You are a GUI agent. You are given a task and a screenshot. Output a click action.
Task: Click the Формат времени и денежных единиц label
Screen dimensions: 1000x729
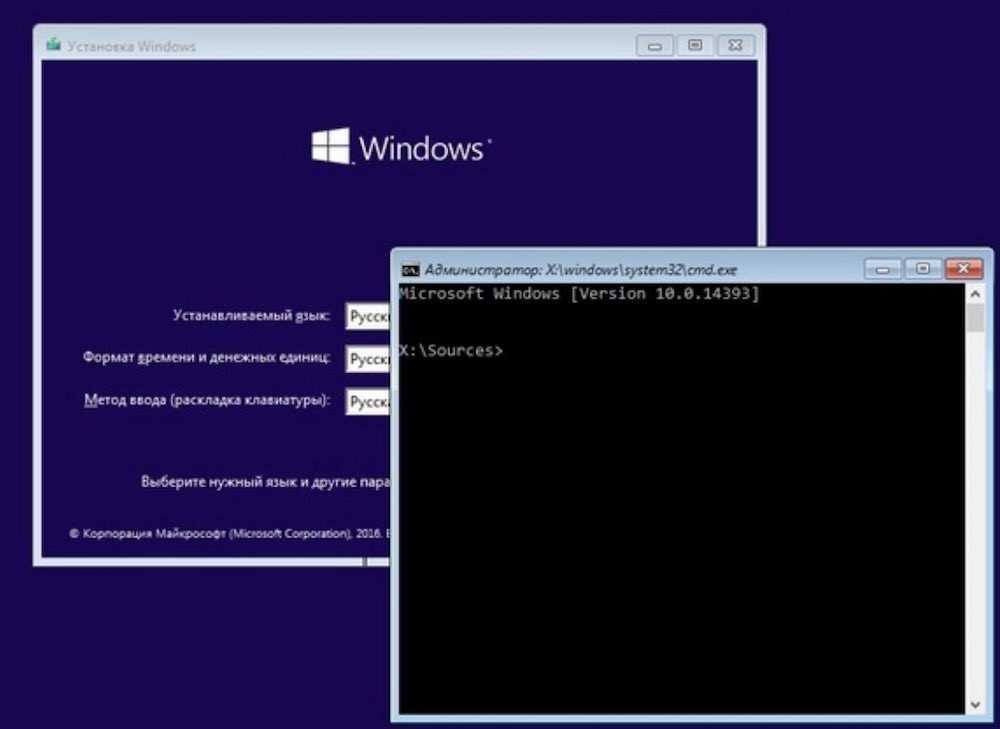pyautogui.click(x=207, y=357)
